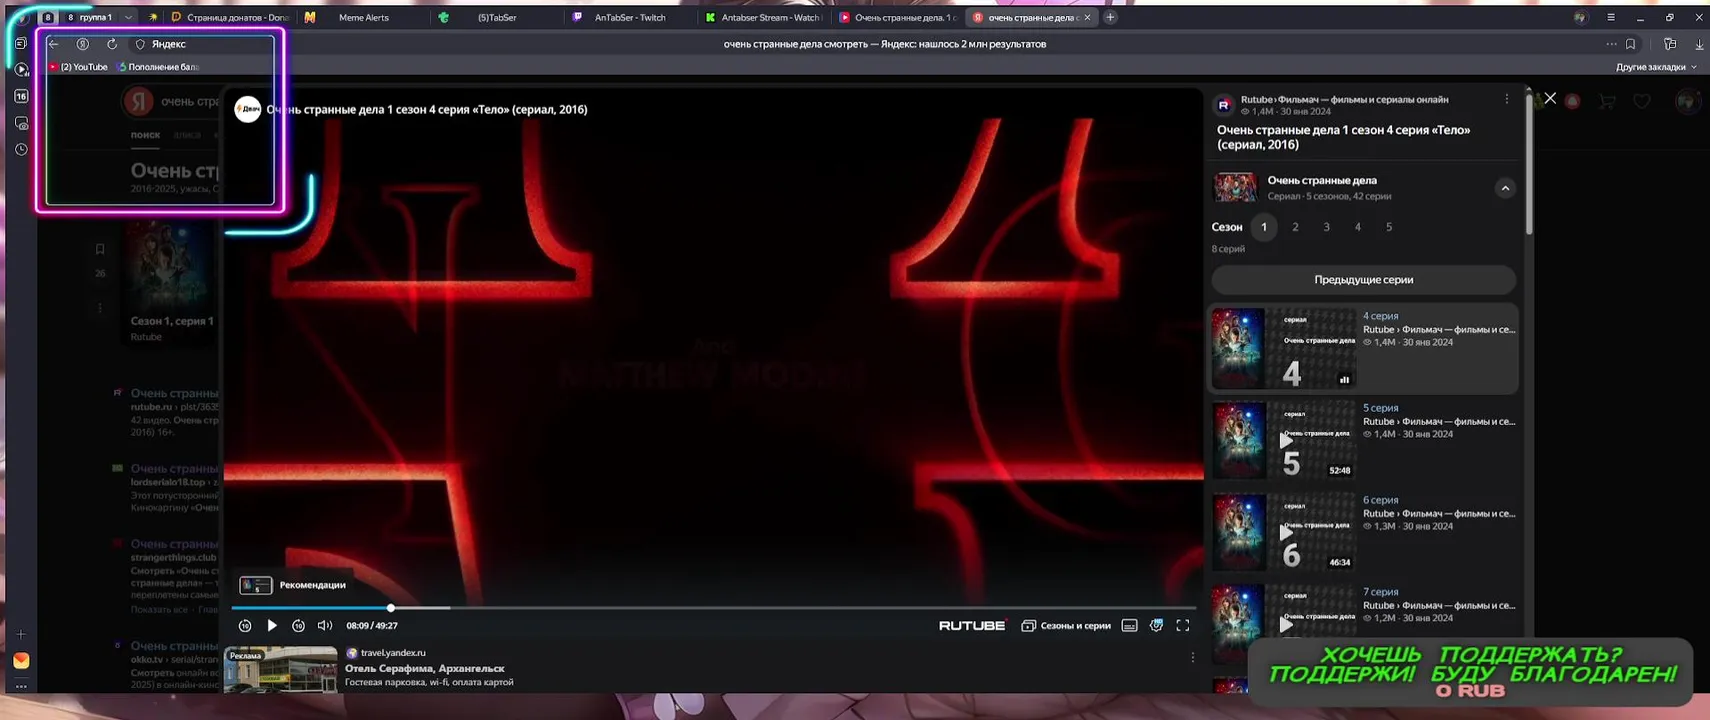This screenshot has height=720, width=1710.
Task: Click 'Предыдущие серии' button
Action: pos(1364,280)
